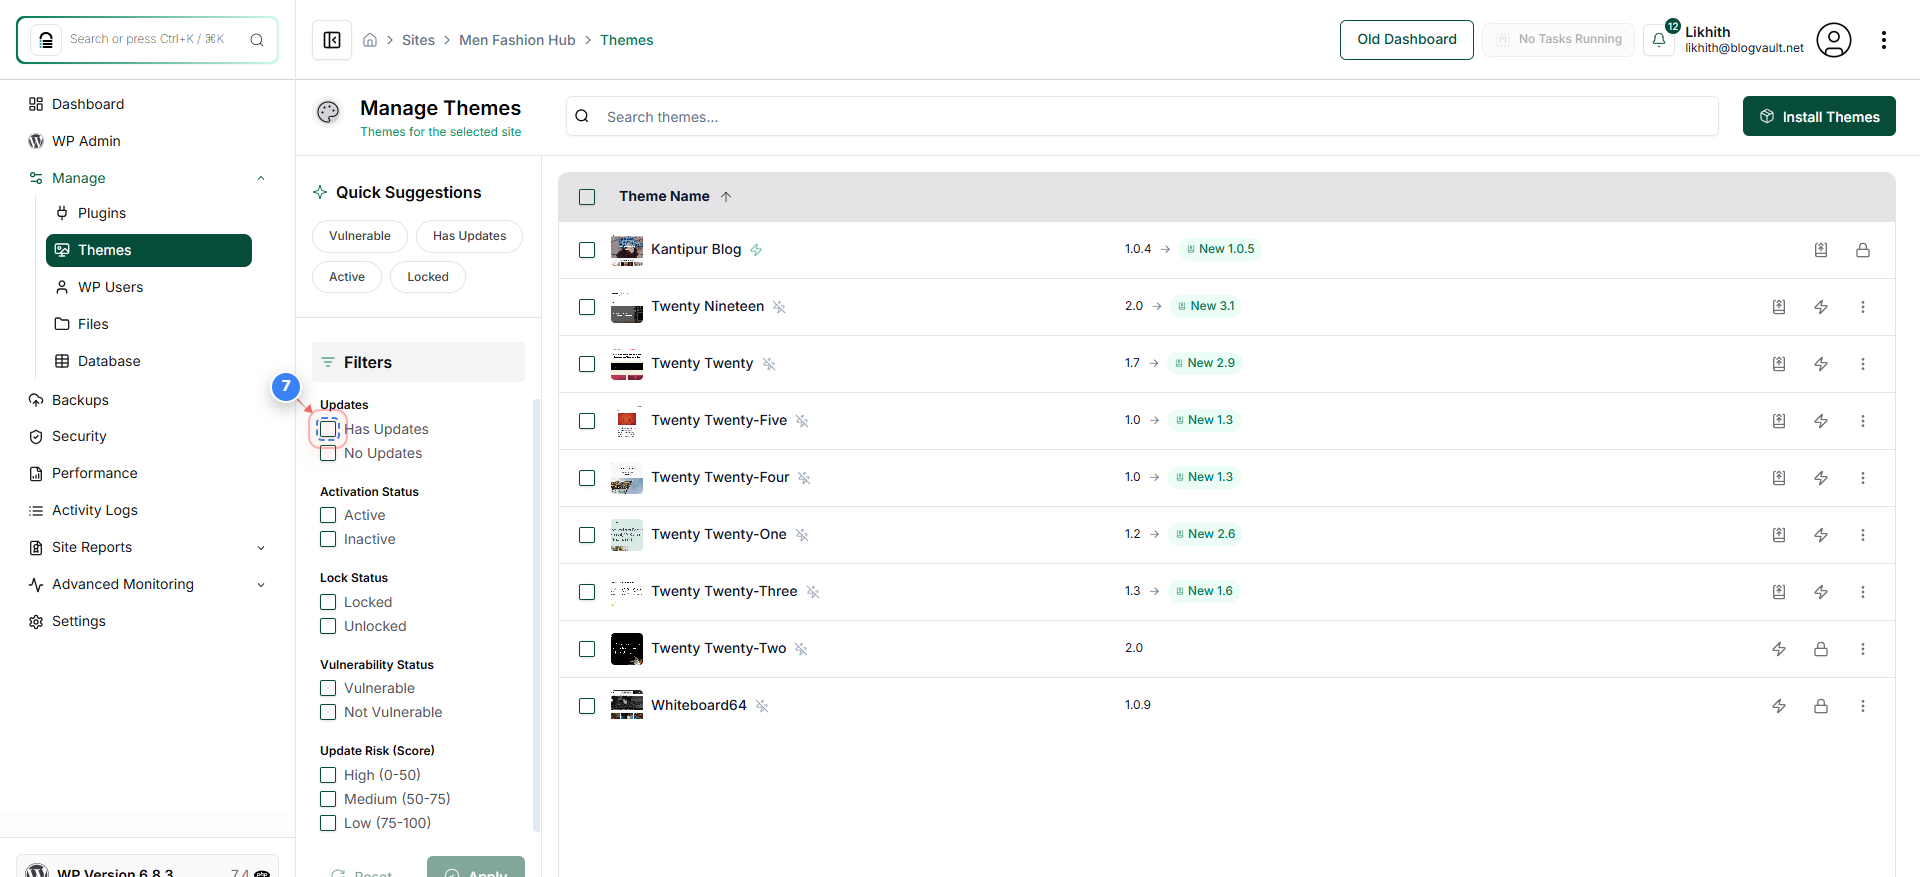This screenshot has height=877, width=1920.
Task: Click the search magnifier in the global search
Action: coord(257,40)
